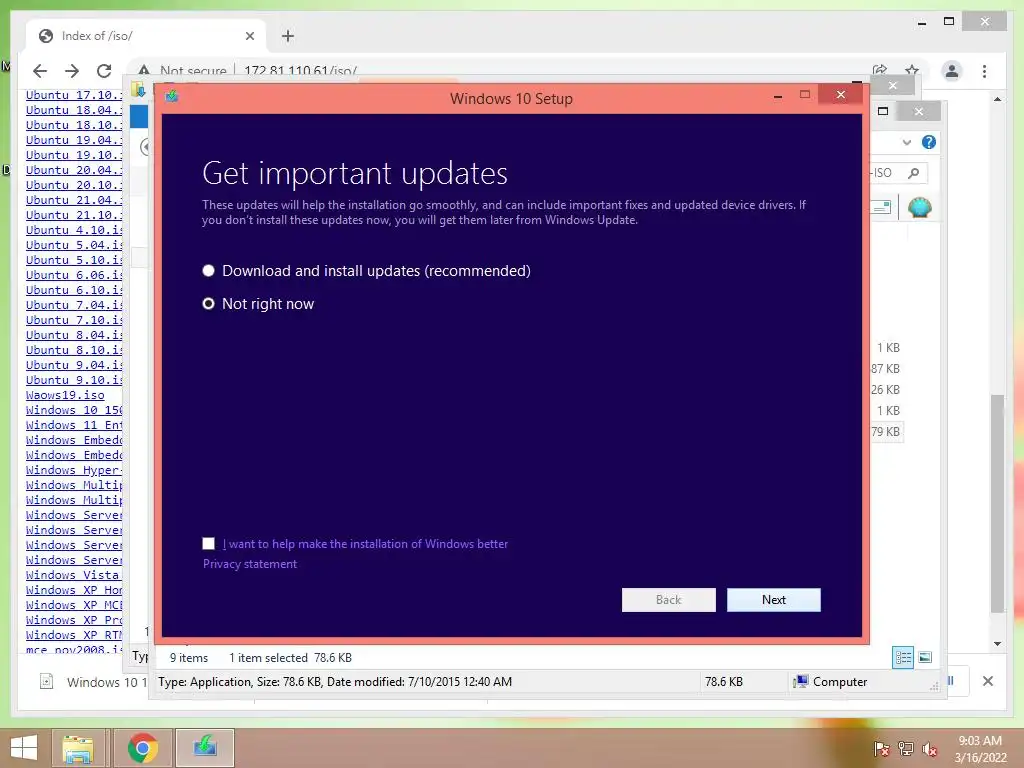Open the network tray icon

[905, 749]
